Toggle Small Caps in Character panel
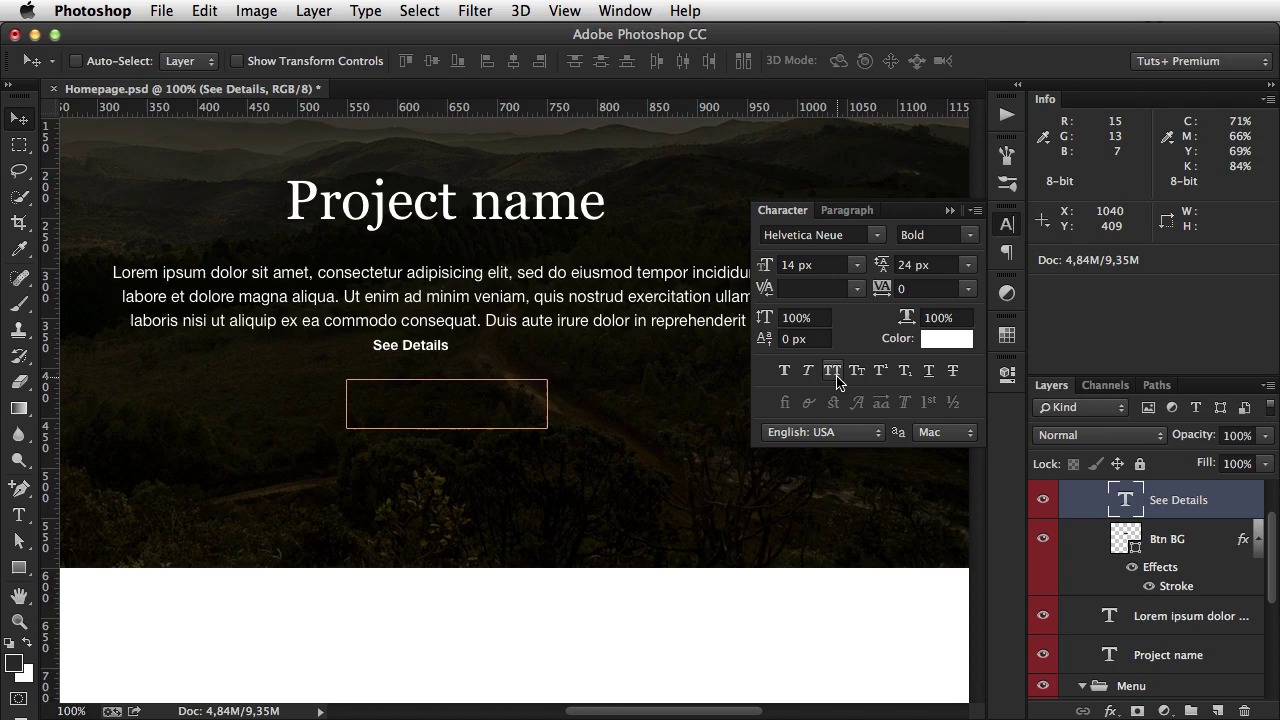 tap(857, 371)
